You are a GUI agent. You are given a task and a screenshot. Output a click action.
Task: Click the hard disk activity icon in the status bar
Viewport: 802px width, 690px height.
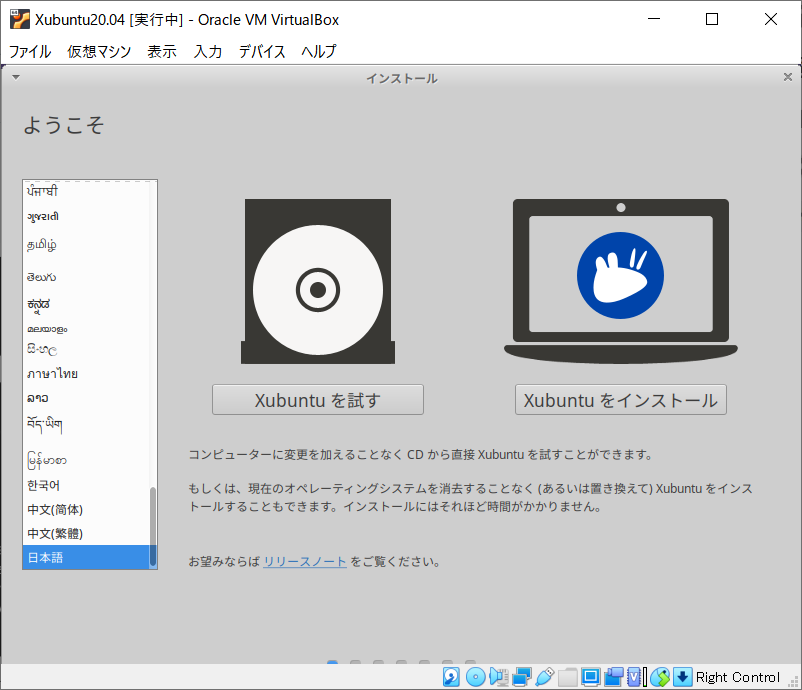click(x=448, y=677)
